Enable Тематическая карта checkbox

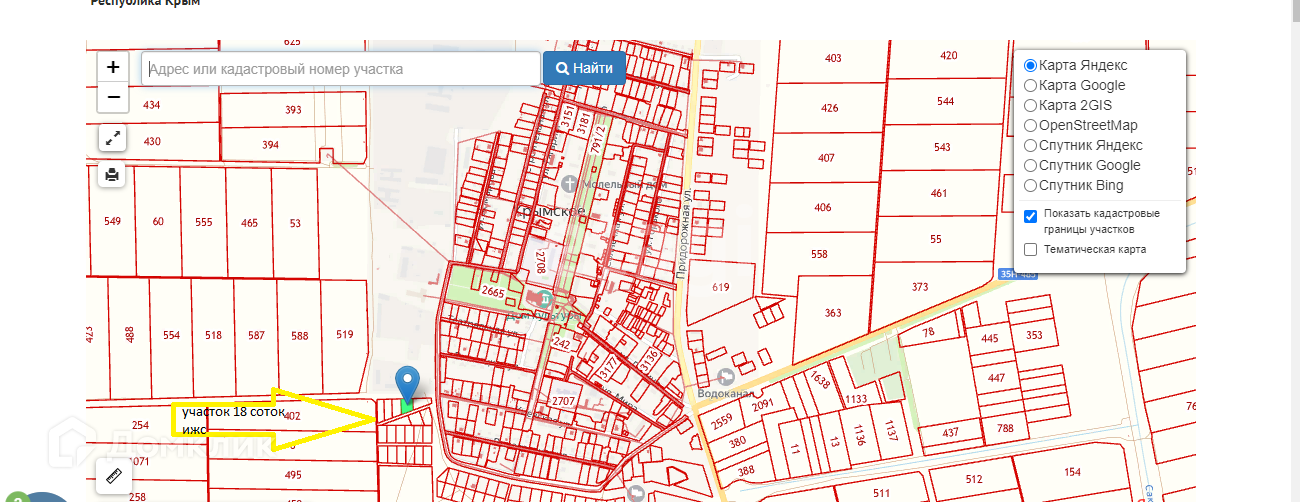tap(1030, 250)
